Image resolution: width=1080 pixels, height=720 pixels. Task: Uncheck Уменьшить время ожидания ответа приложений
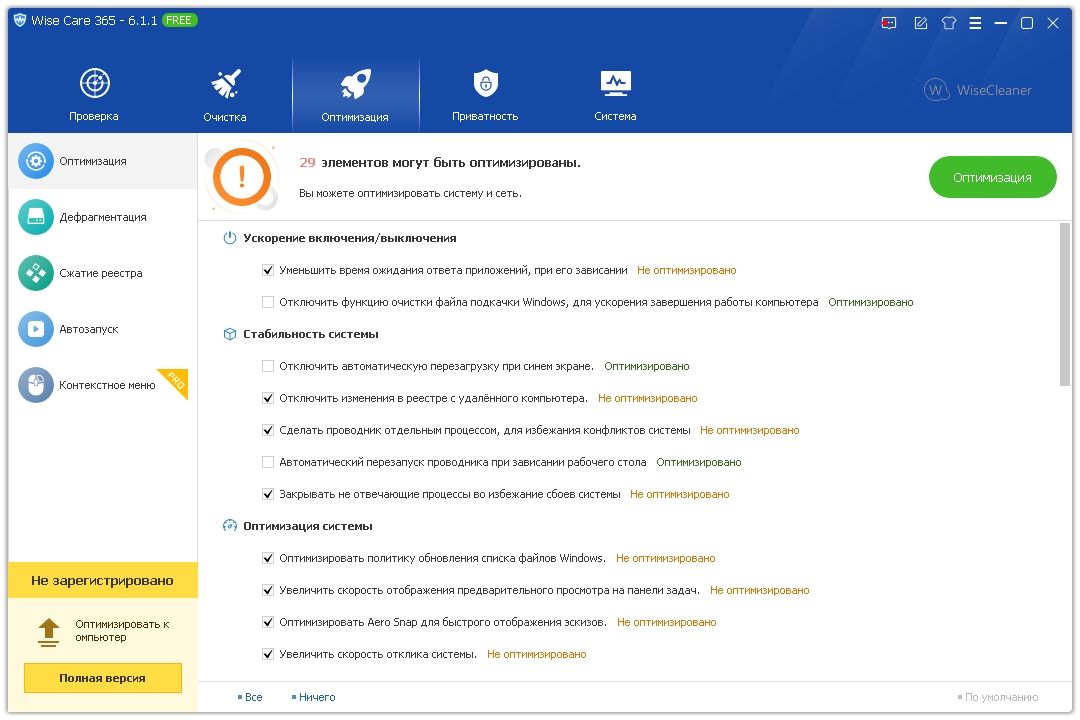[268, 270]
